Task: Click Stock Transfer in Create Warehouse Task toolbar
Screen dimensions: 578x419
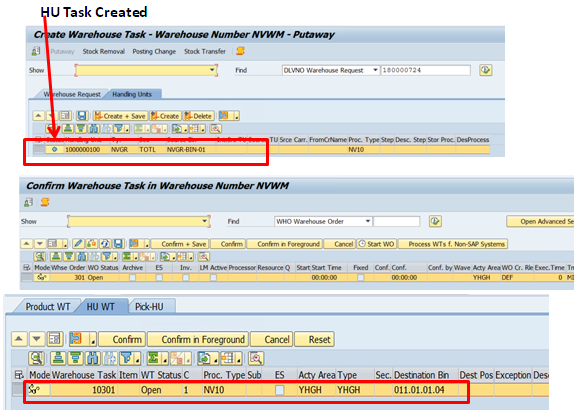Action: [x=205, y=52]
